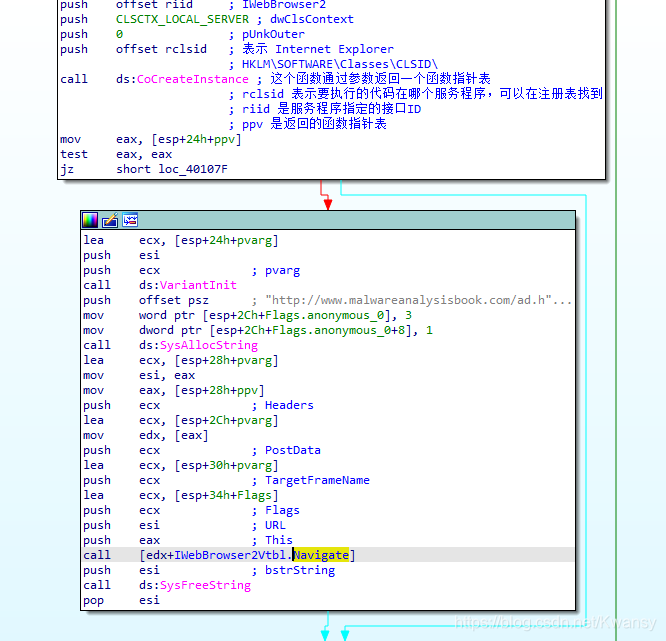Click the '; This' comment
The image size is (666, 641).
click(272, 540)
